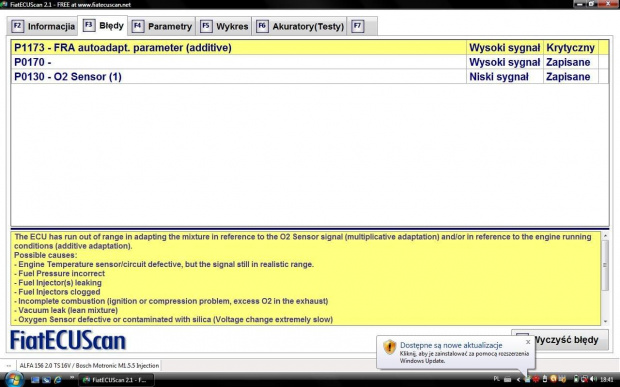This screenshot has height=387, width=620.
Task: Click the 'Fuel Pressure incorrect' cause line
Action: click(x=59, y=274)
